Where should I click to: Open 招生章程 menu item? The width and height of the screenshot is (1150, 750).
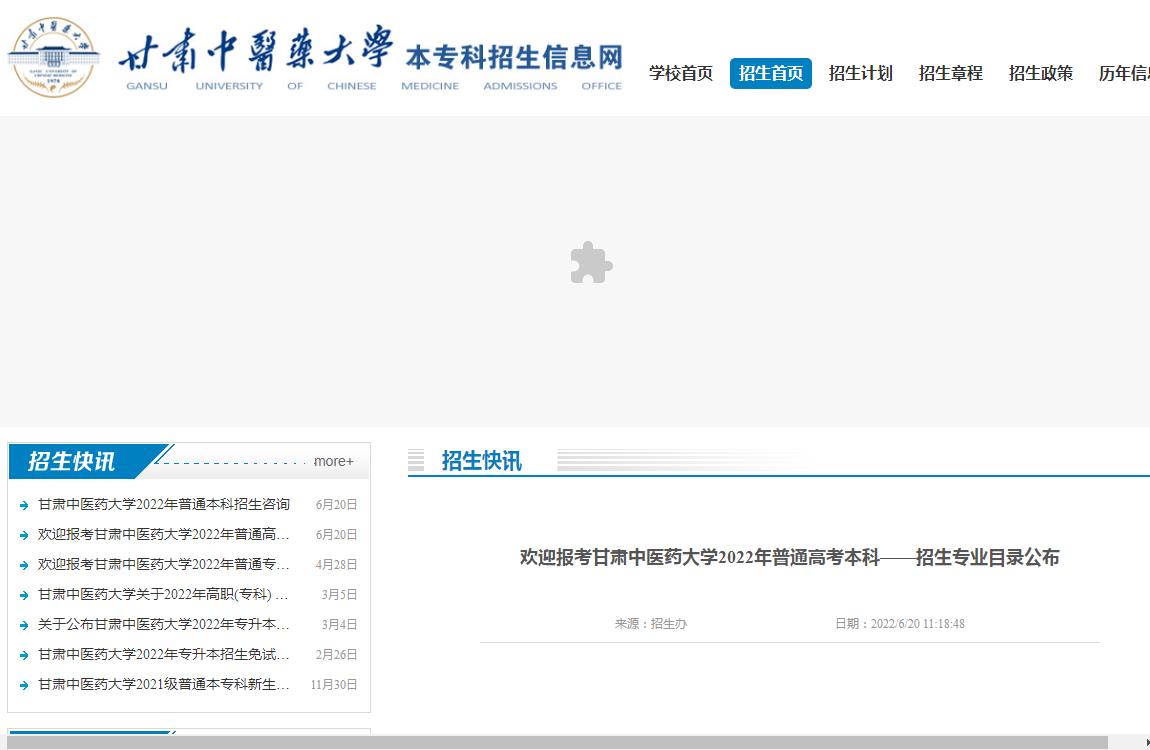(x=951, y=73)
